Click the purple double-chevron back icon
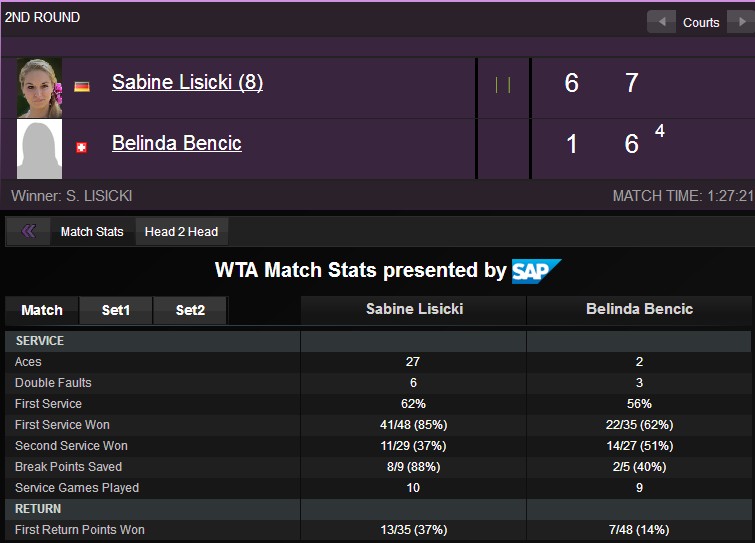 pyautogui.click(x=28, y=231)
